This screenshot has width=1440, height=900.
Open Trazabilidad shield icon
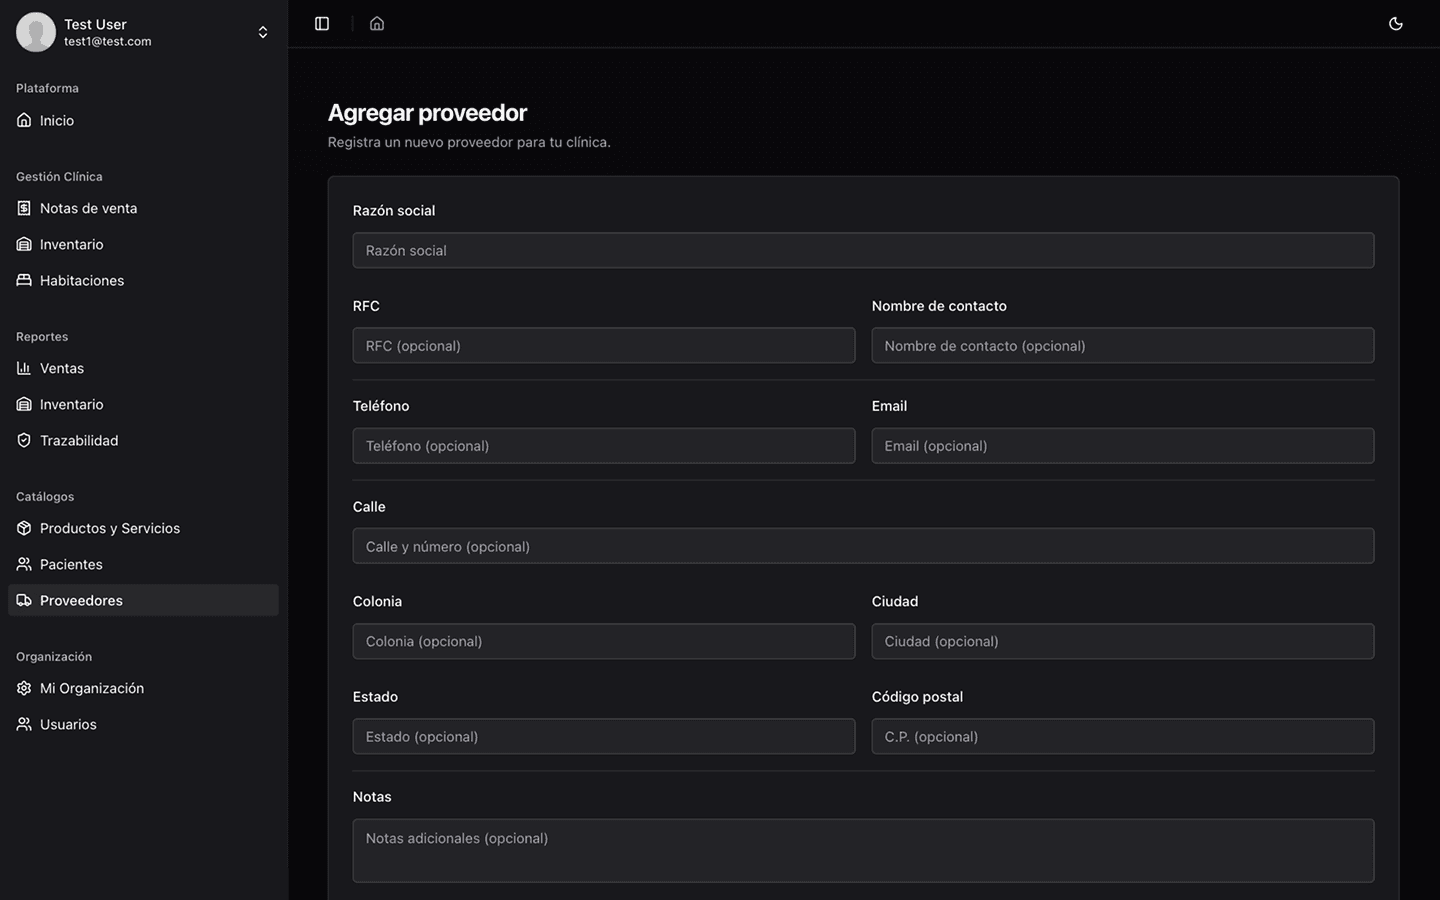[x=24, y=440]
